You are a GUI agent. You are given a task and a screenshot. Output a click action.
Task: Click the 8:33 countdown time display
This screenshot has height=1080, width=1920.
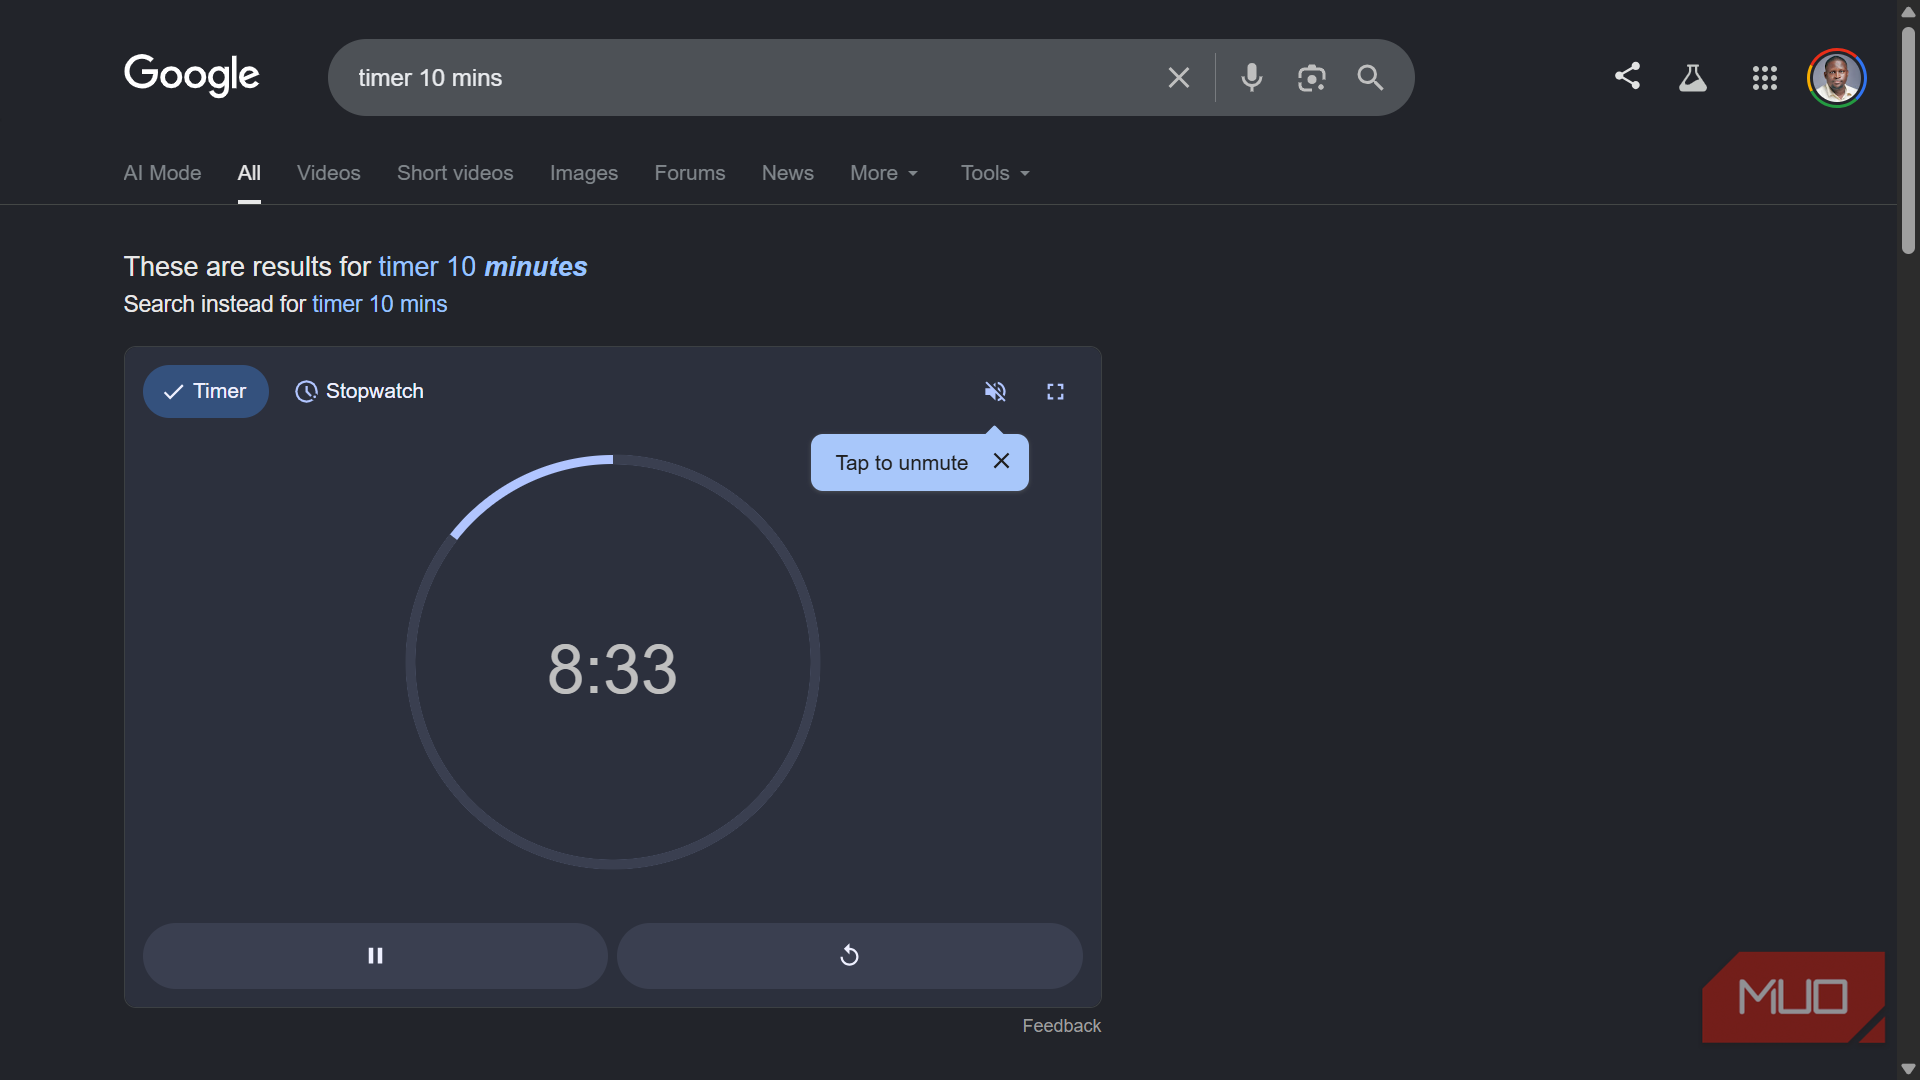612,669
